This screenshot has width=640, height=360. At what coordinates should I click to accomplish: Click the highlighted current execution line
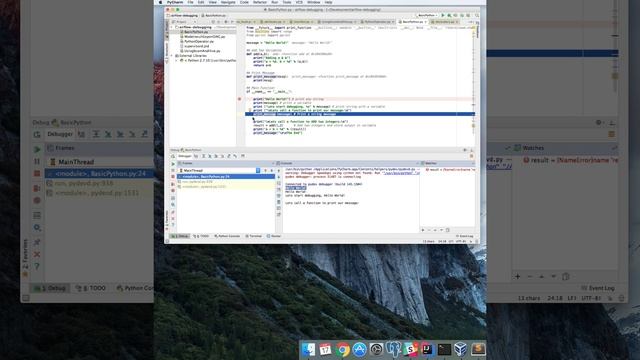(x=359, y=114)
